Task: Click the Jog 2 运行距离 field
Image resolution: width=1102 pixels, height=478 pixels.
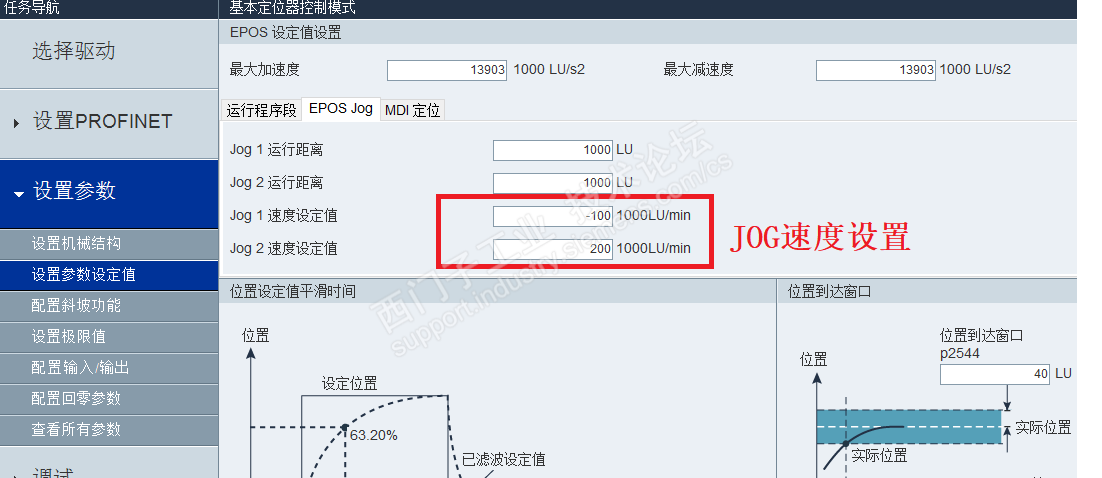Action: 552,183
